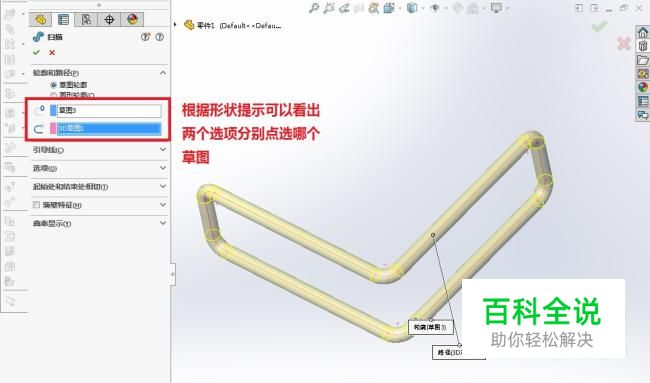Click the profile selection icon
Viewport: 650px width, 383px height.
point(39,111)
